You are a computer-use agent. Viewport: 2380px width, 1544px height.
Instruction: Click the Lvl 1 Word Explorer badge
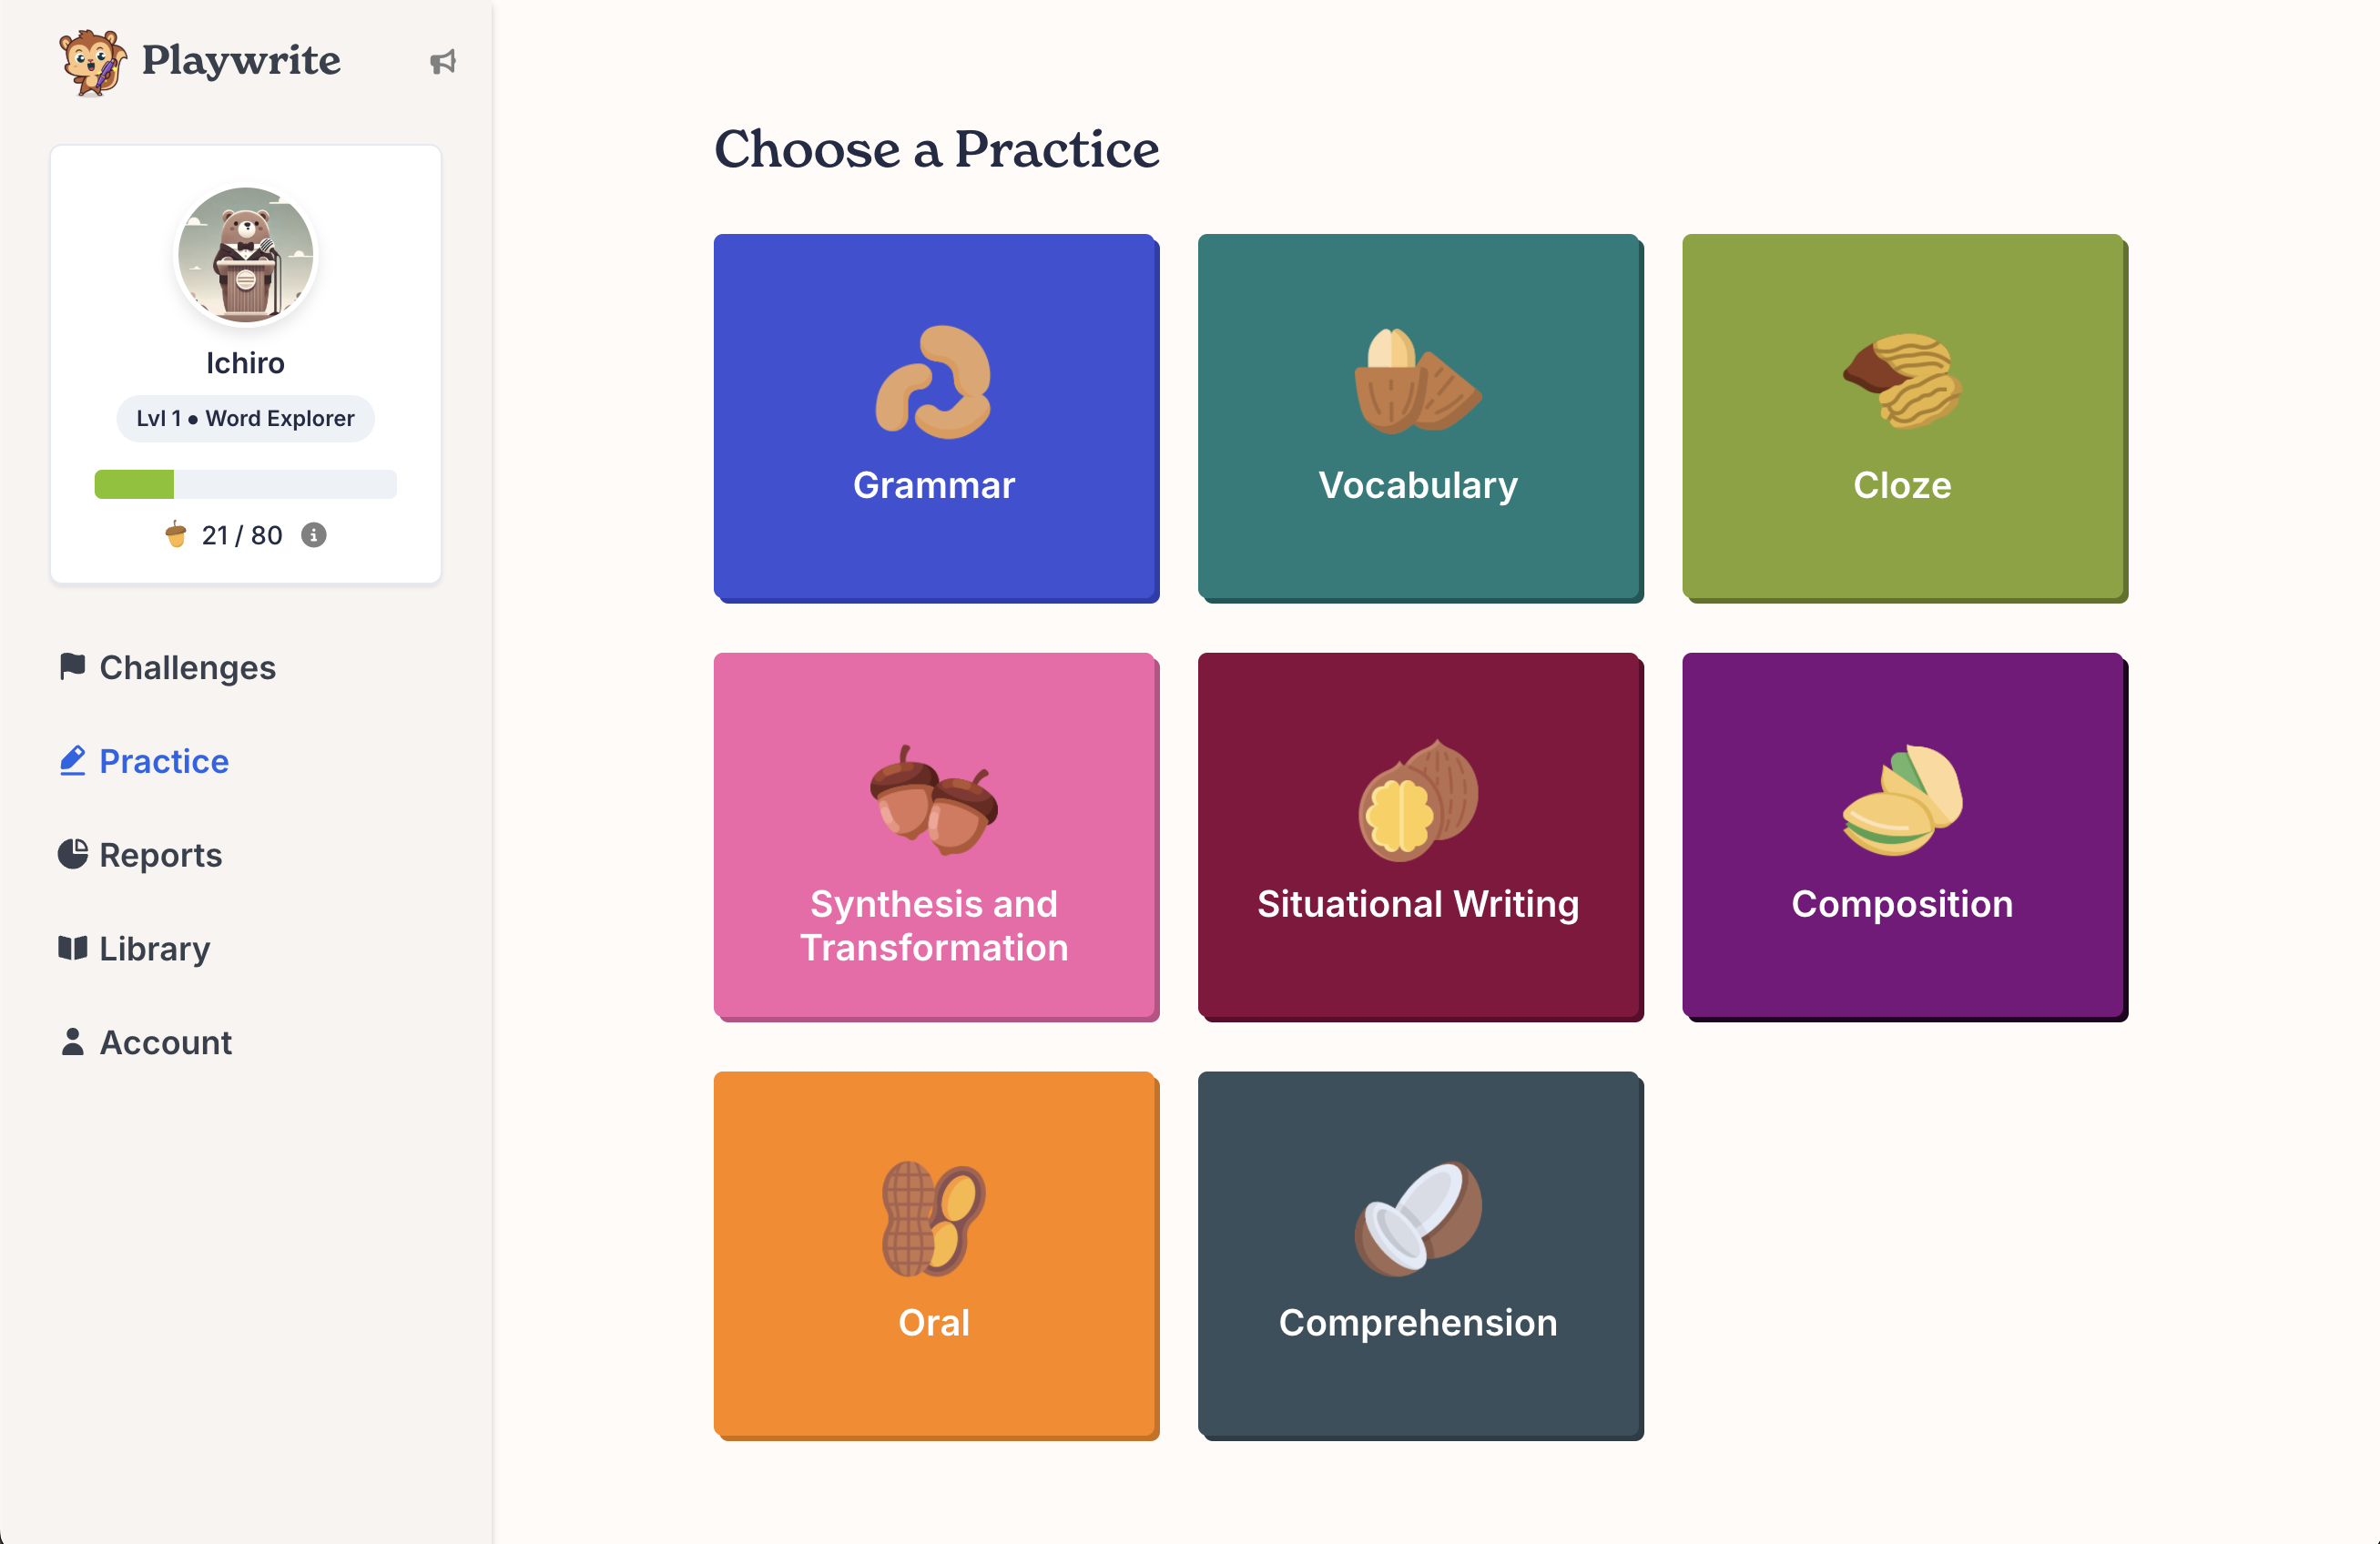point(245,418)
